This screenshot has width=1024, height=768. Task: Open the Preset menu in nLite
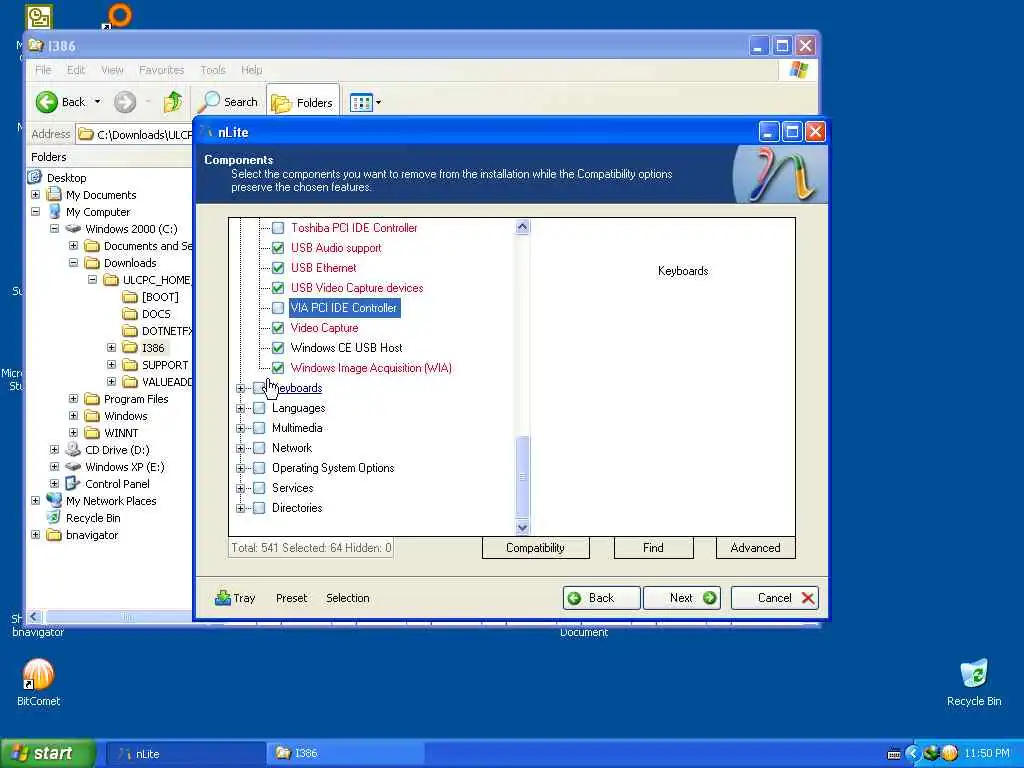291,598
